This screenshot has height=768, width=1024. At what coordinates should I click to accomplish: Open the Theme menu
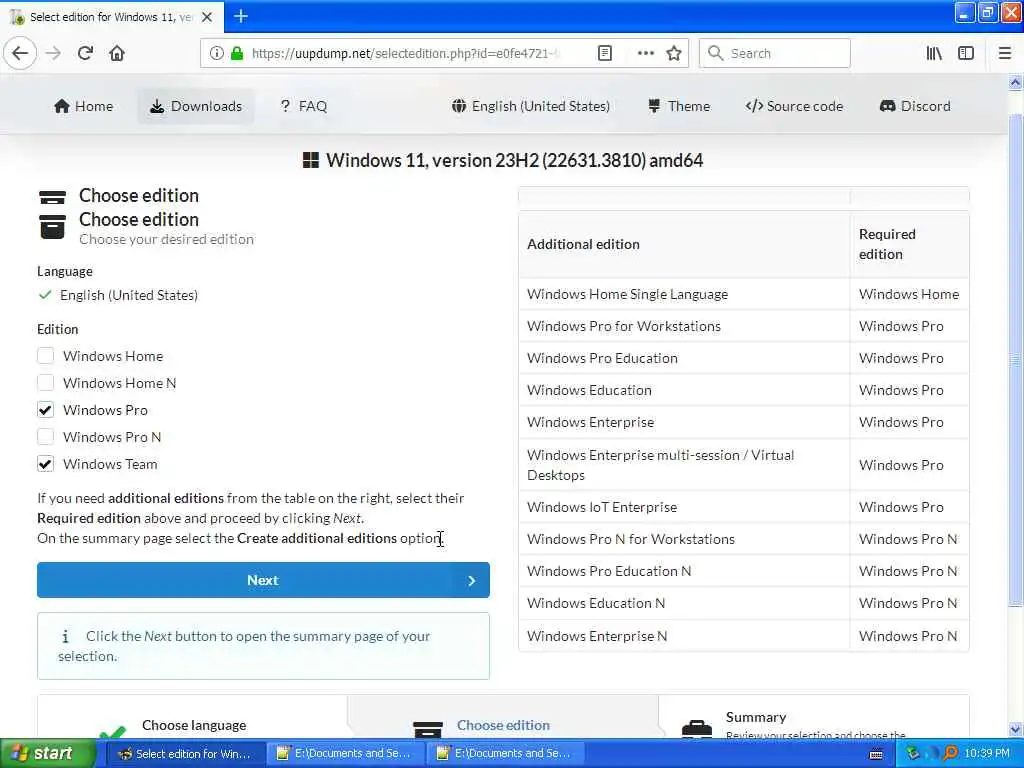point(679,106)
